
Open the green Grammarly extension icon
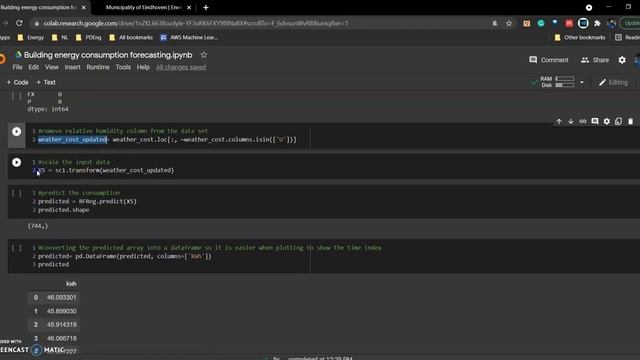541,23
